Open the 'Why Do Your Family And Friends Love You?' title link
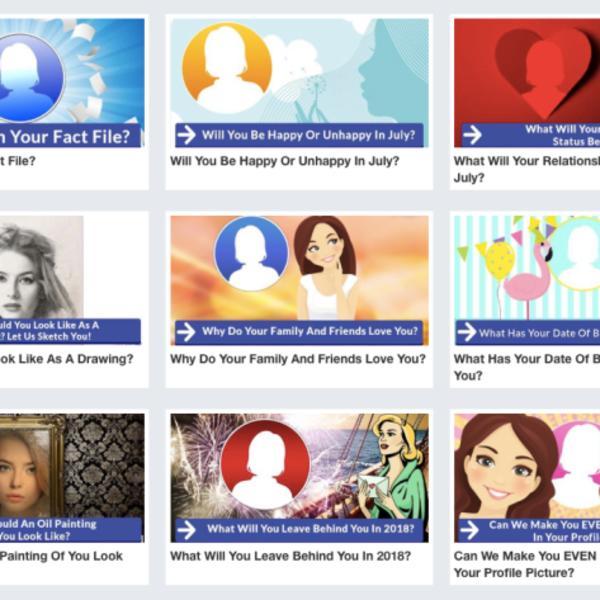The image size is (600, 600). point(297,359)
